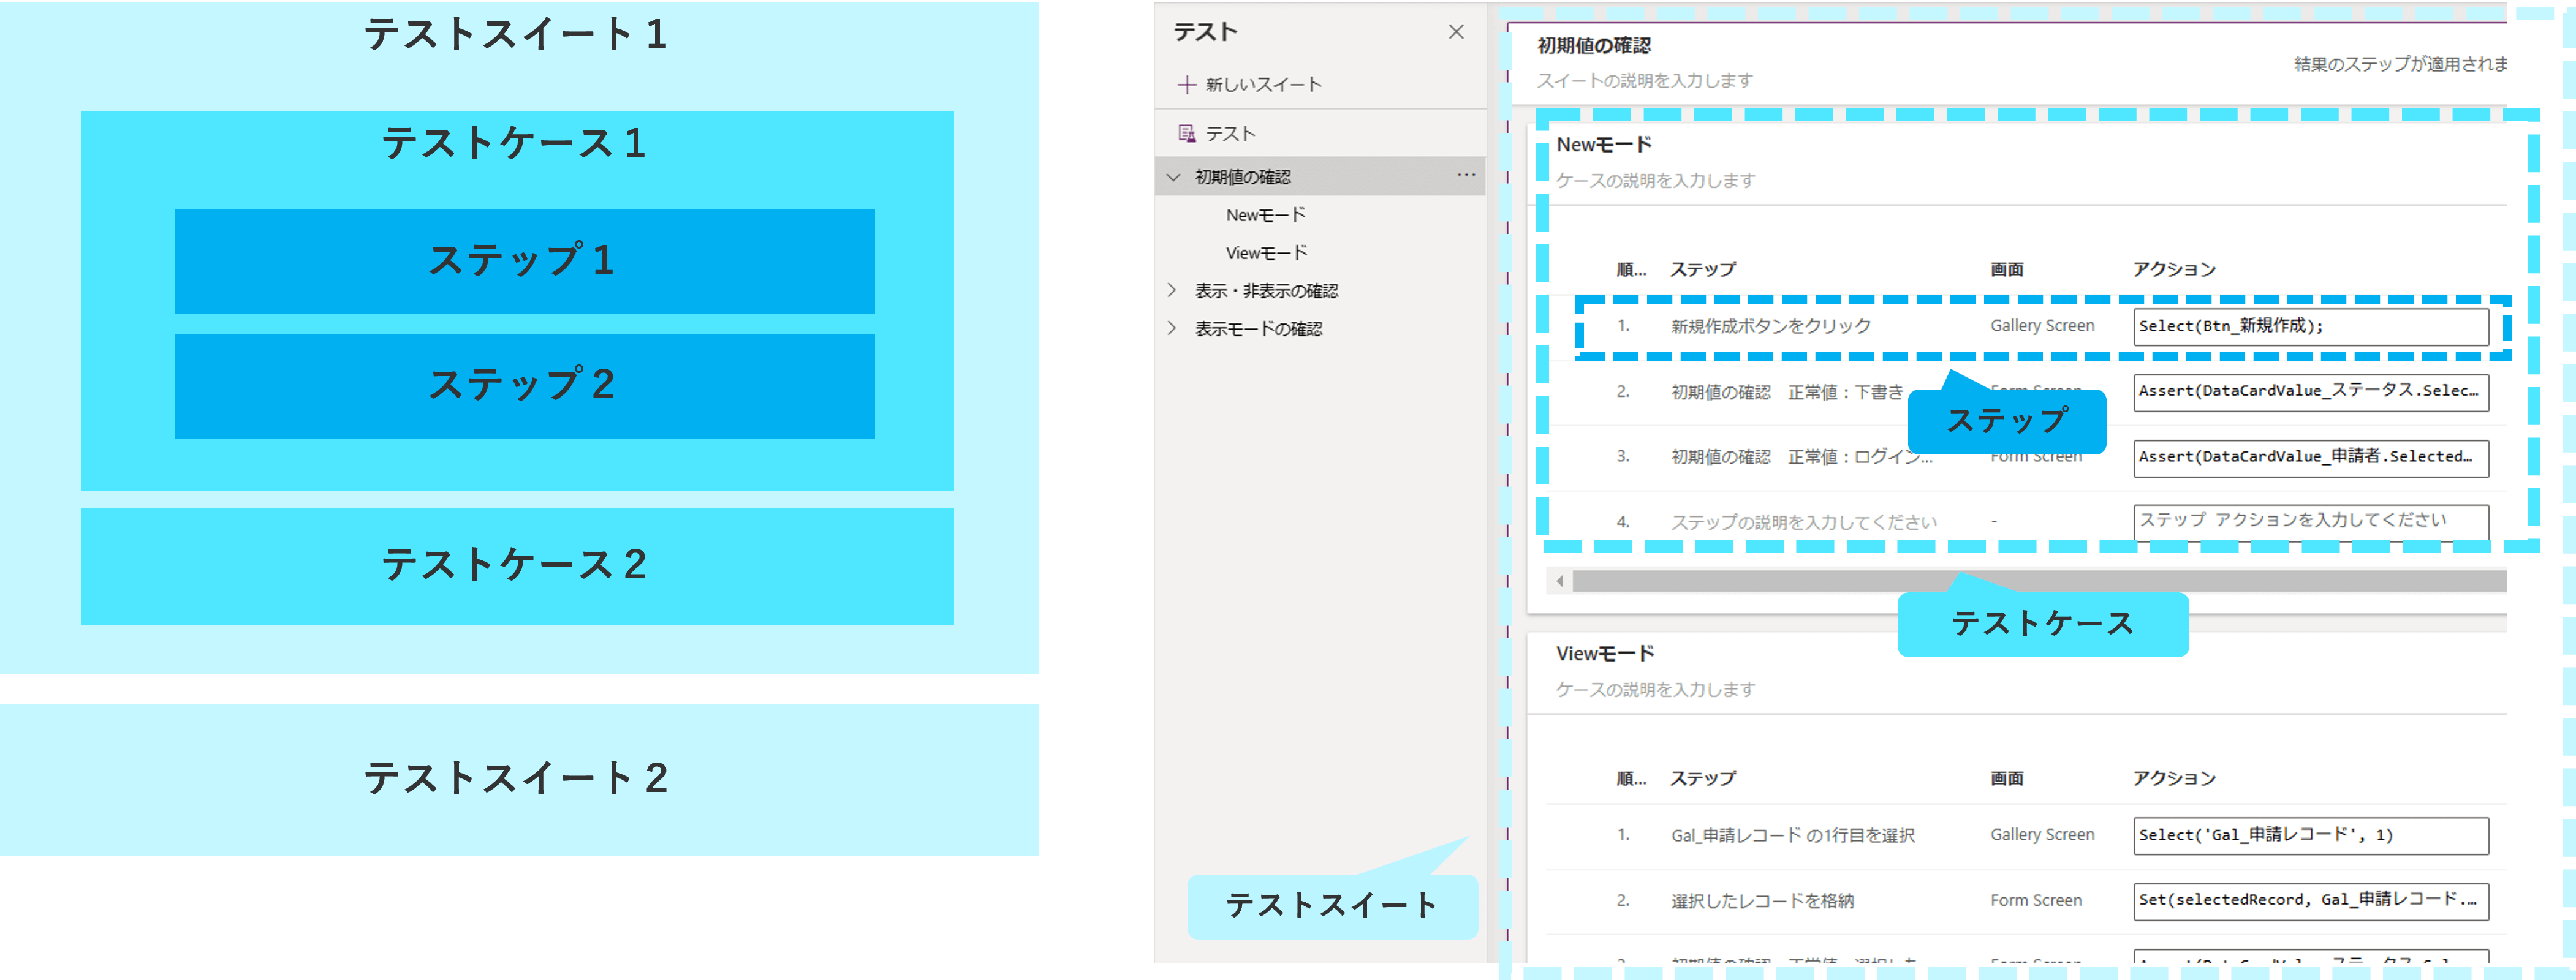Select the 表示・非表示の確認 suite label
The height and width of the screenshot is (980, 2576).
point(1266,291)
